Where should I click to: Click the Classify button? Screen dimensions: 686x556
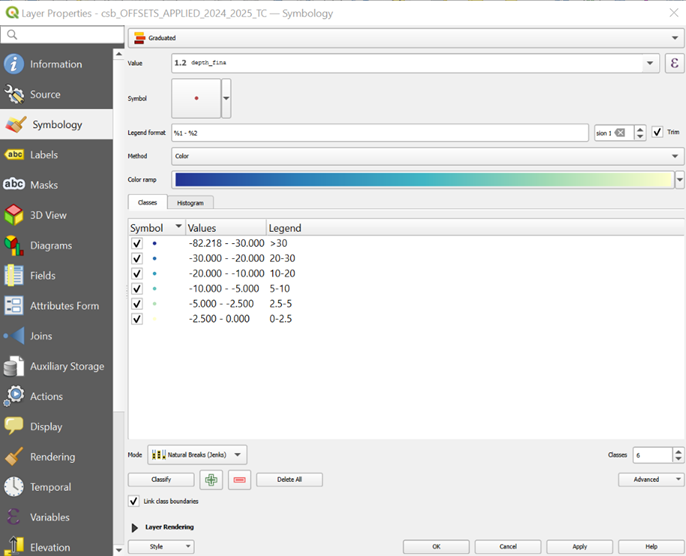(160, 479)
